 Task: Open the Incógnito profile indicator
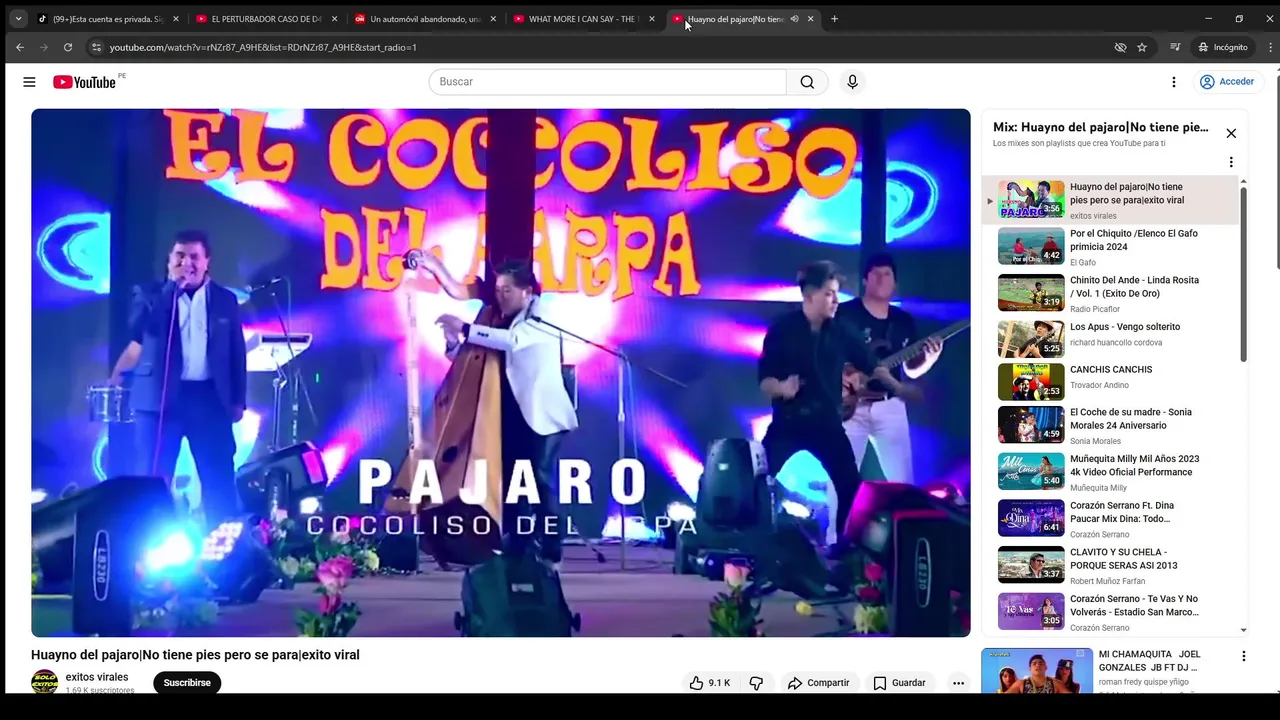pos(1223,47)
